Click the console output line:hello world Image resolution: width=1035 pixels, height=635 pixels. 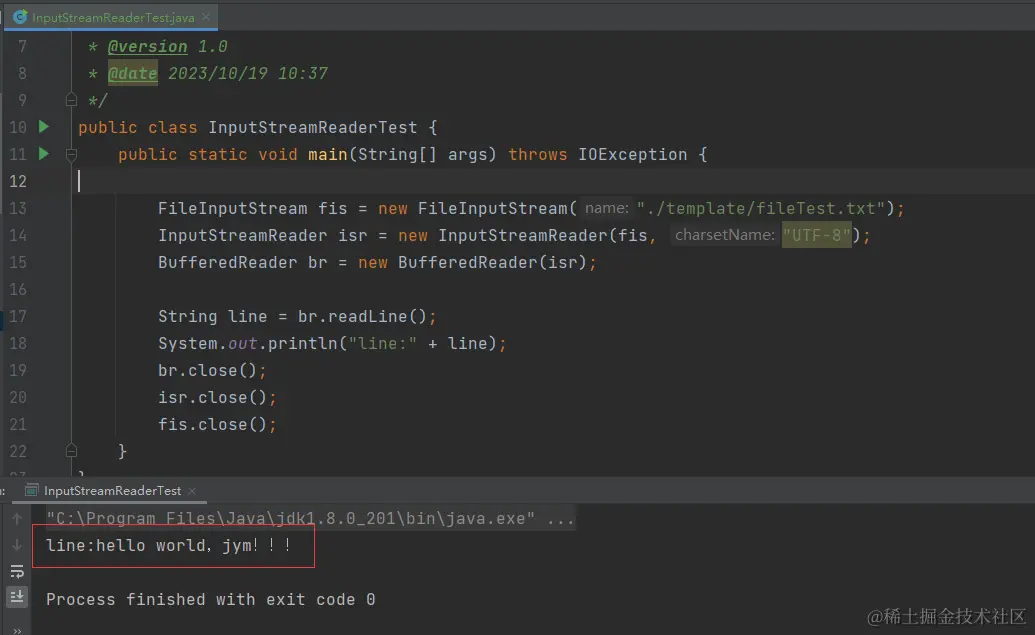[168, 545]
